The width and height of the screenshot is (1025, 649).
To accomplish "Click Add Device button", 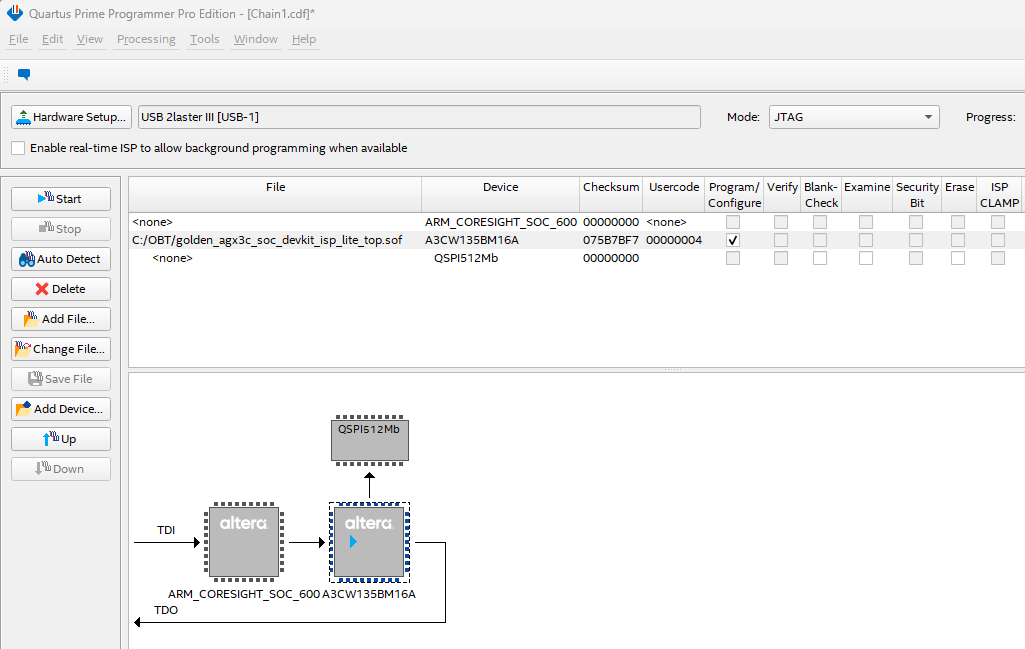I will [x=61, y=409].
